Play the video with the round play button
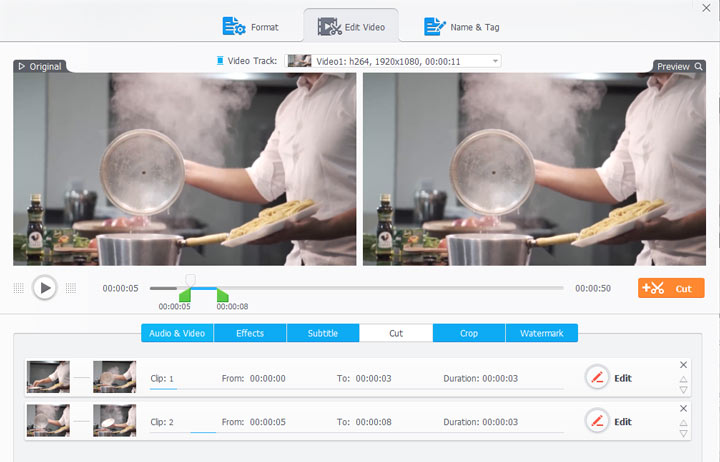This screenshot has width=720, height=462. pos(45,288)
